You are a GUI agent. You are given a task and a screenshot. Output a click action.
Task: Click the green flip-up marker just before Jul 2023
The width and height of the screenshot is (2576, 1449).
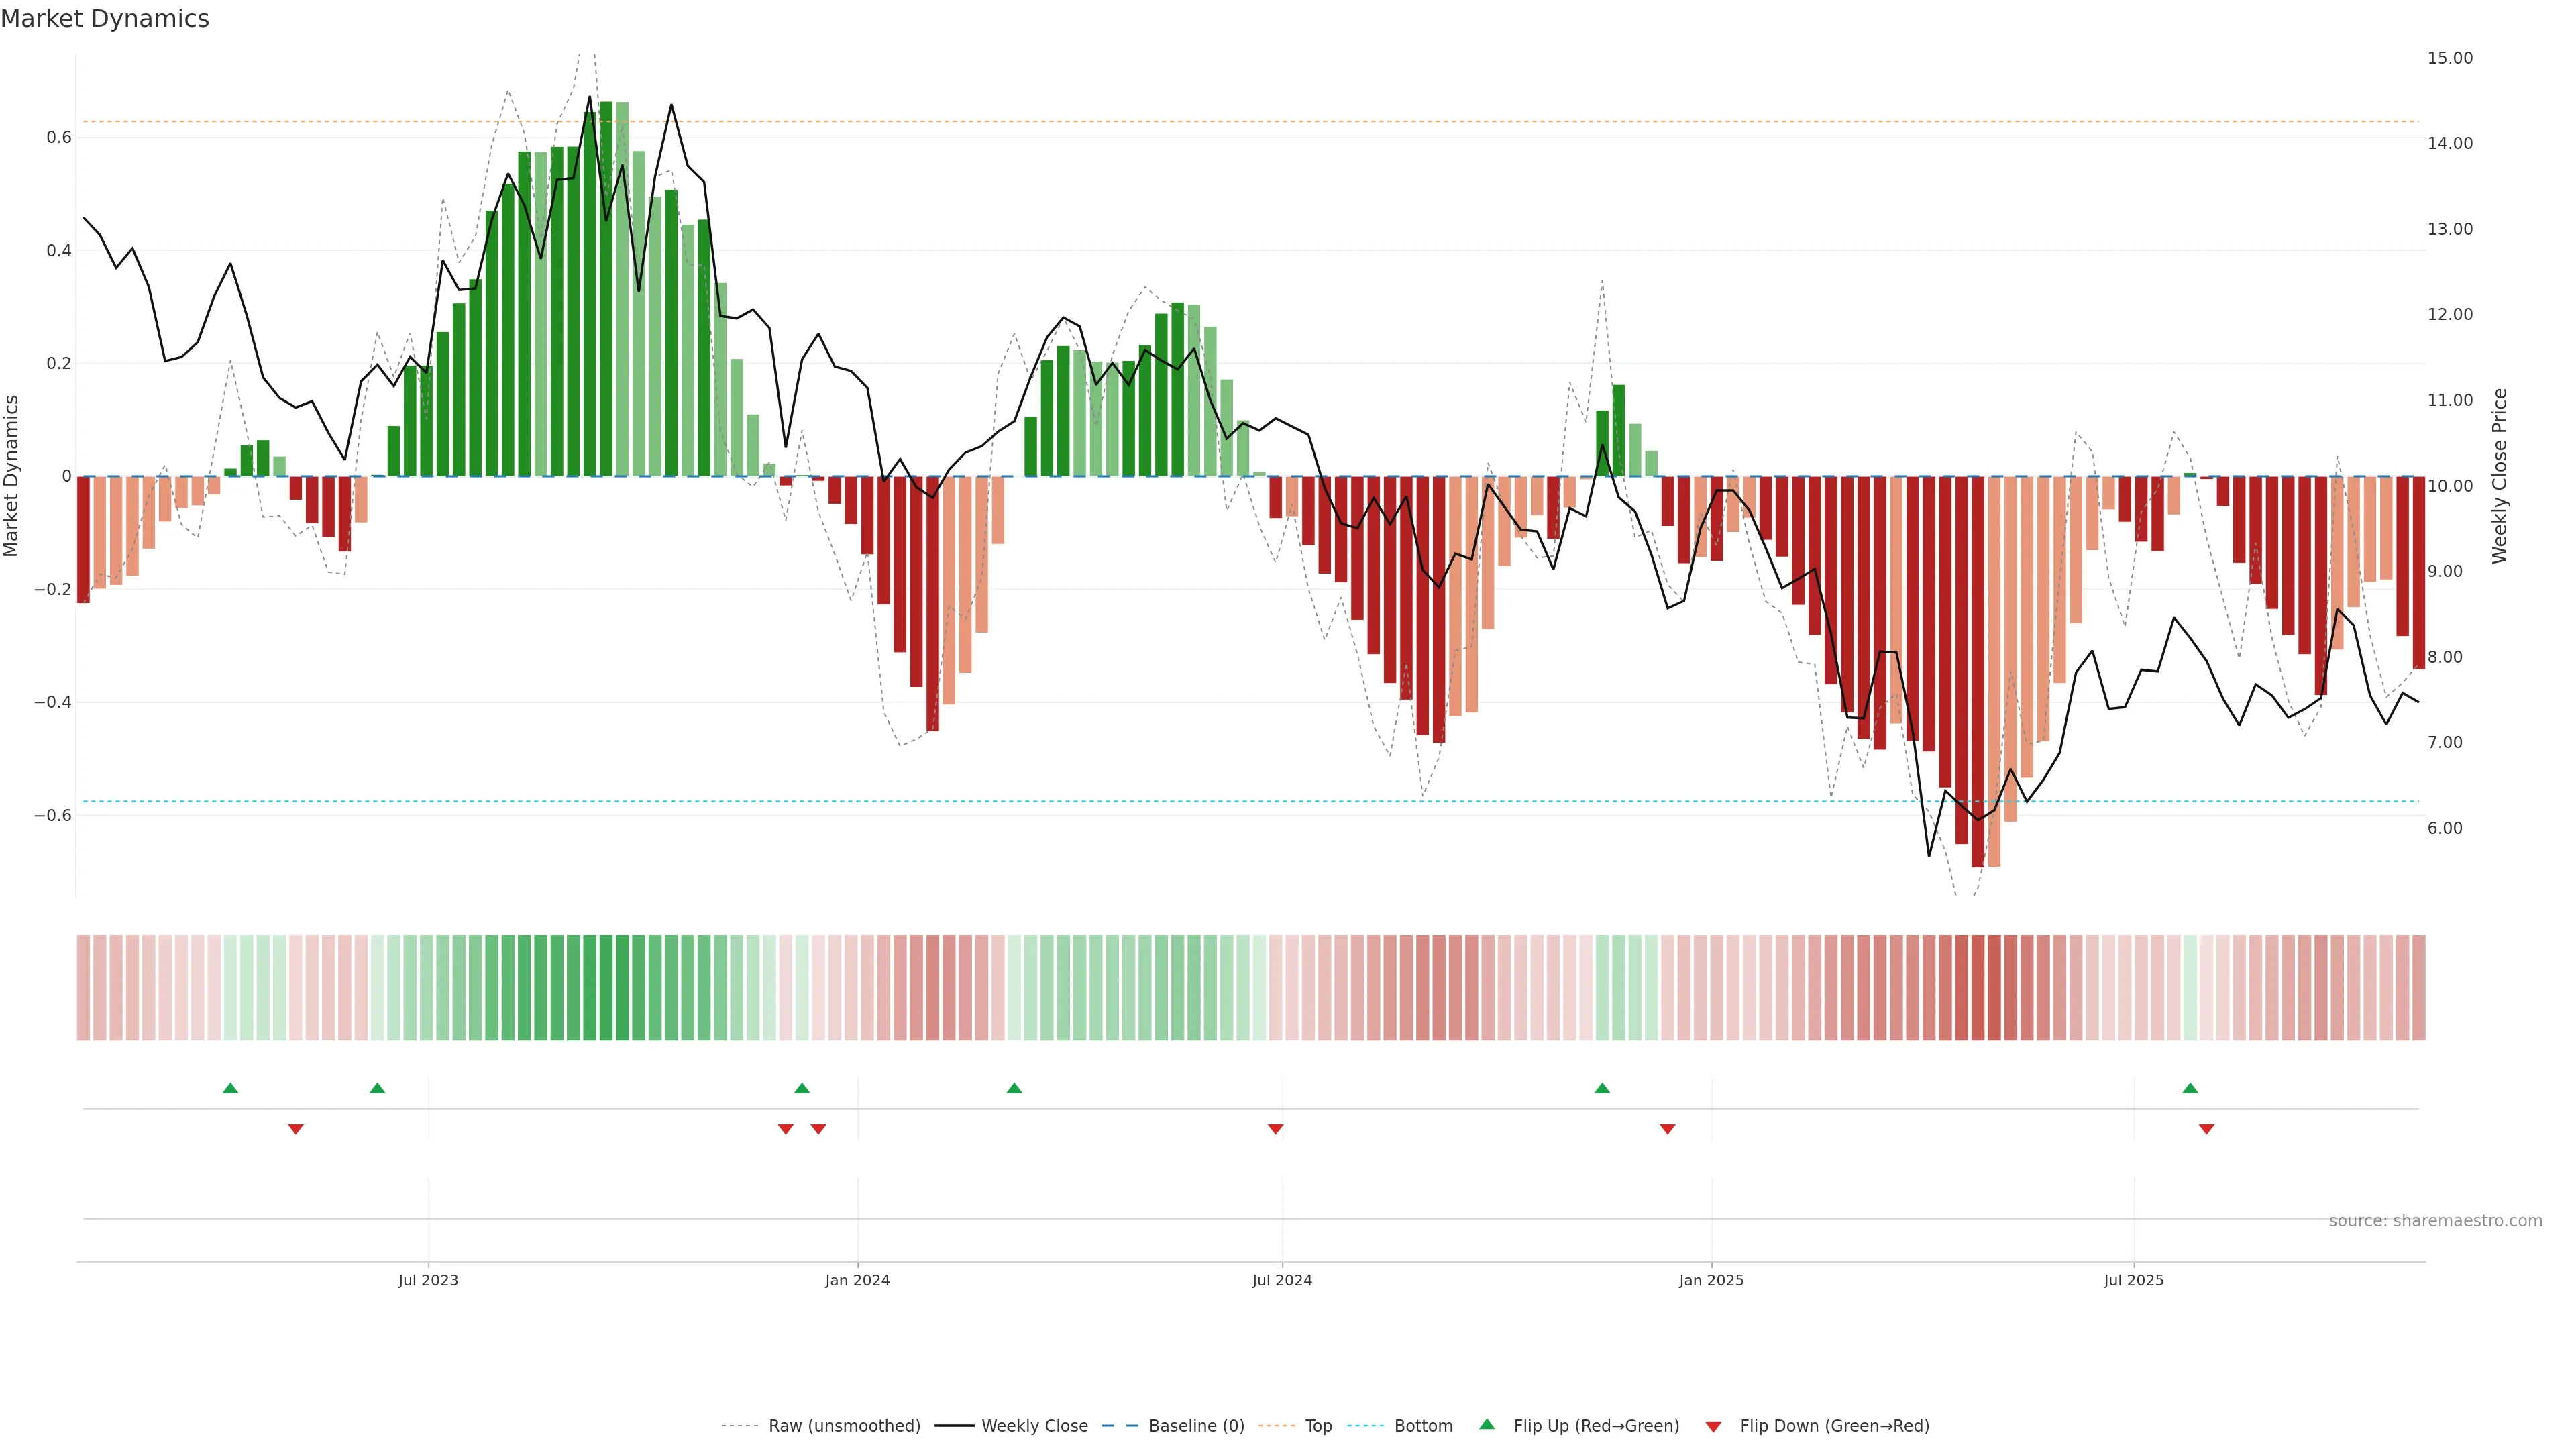point(377,1088)
